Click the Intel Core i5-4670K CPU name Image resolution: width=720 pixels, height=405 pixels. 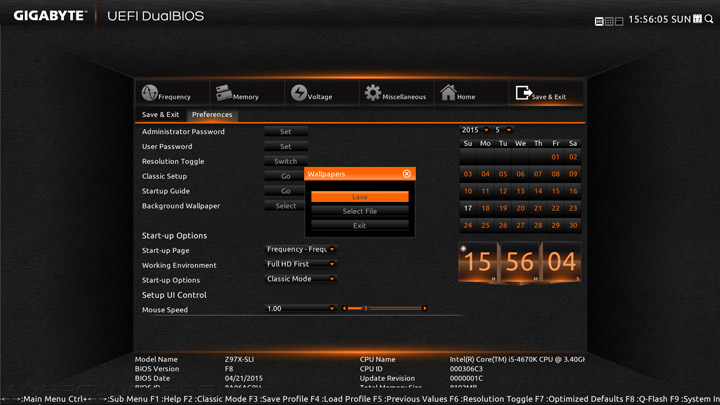pos(517,360)
